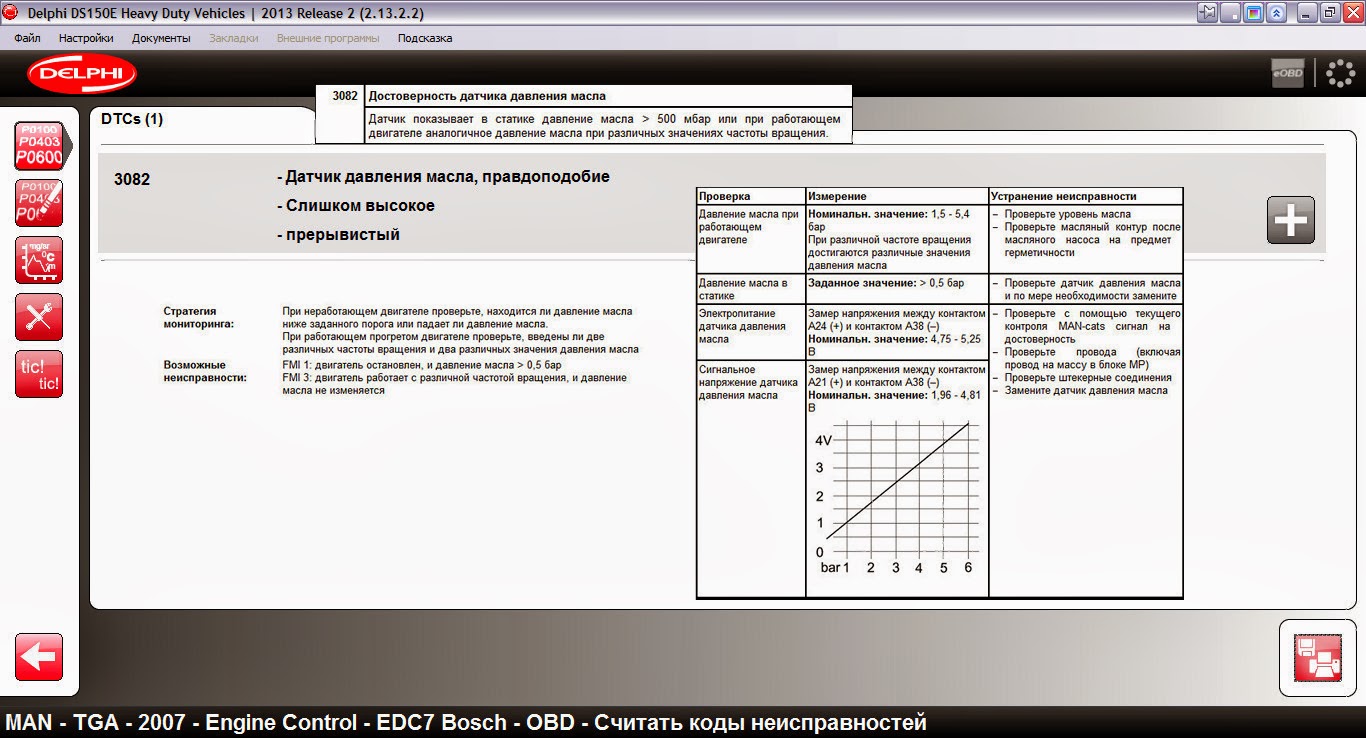
Task: Open the Файл menu
Action: tap(27, 38)
